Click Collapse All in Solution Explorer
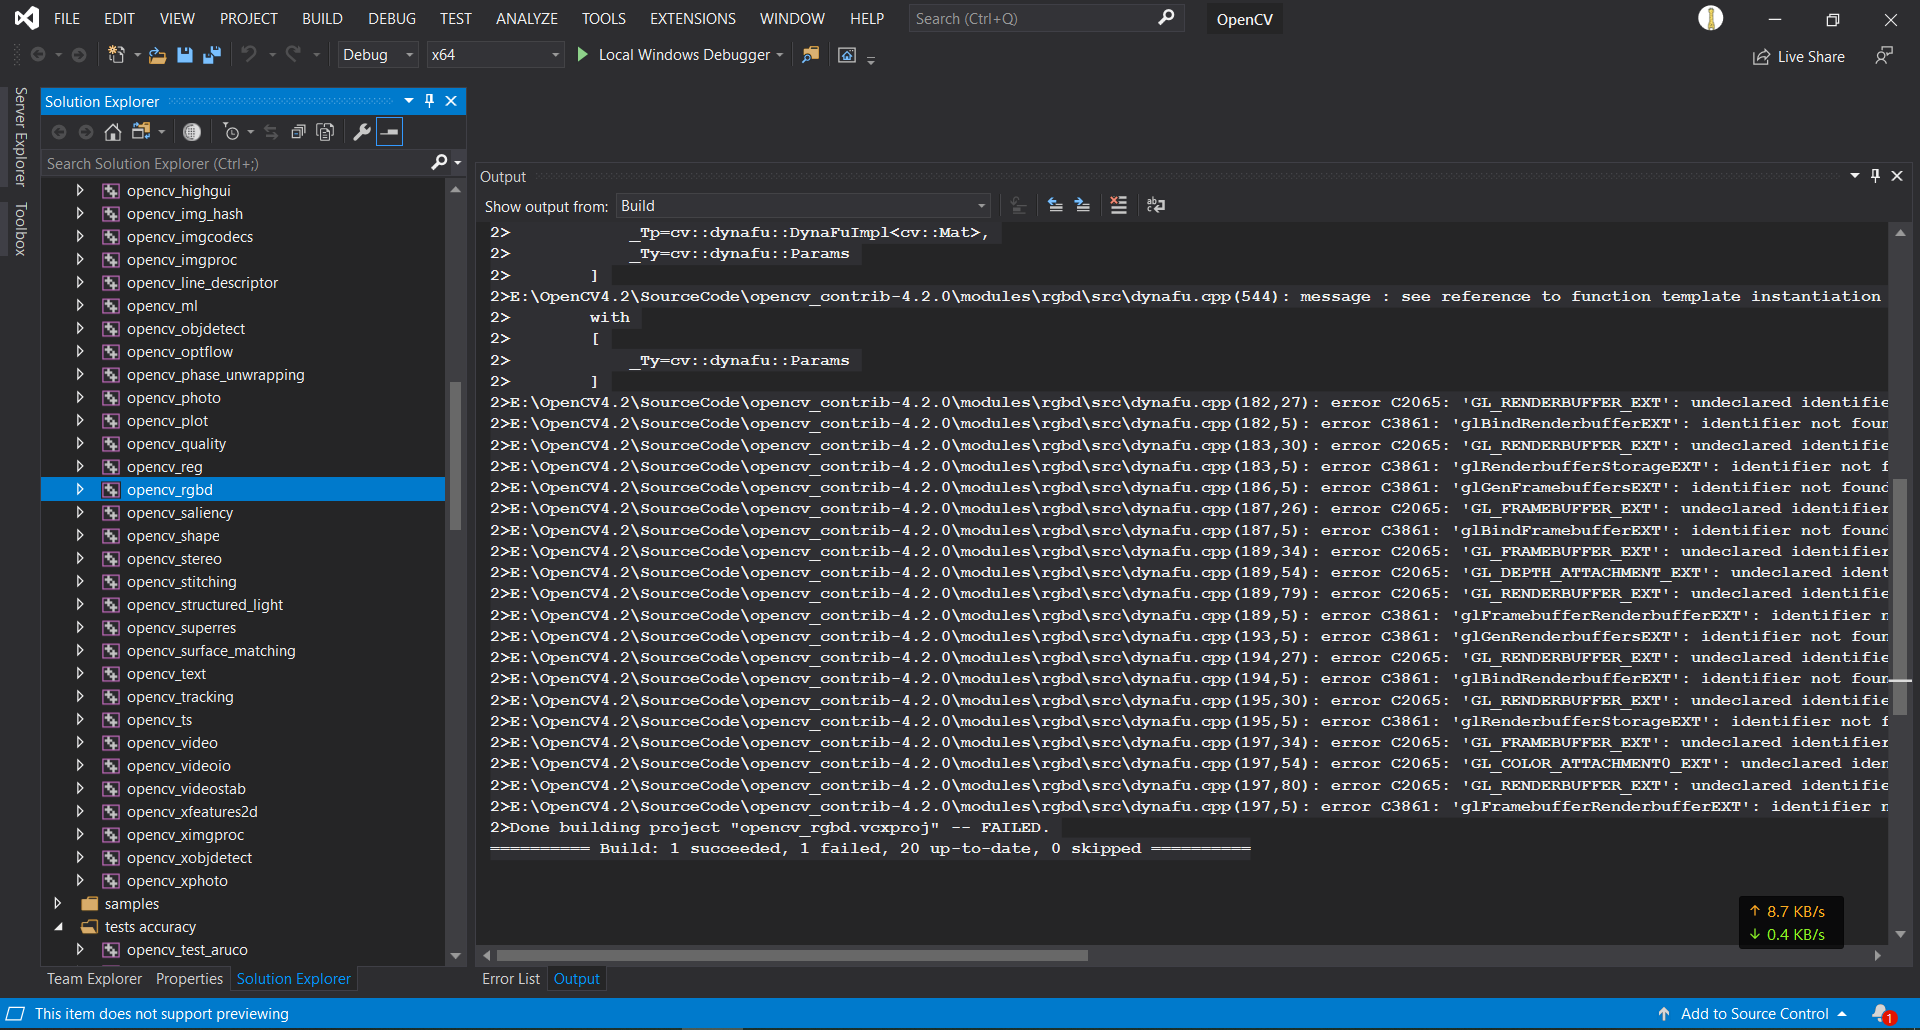The width and height of the screenshot is (1920, 1030). [298, 132]
